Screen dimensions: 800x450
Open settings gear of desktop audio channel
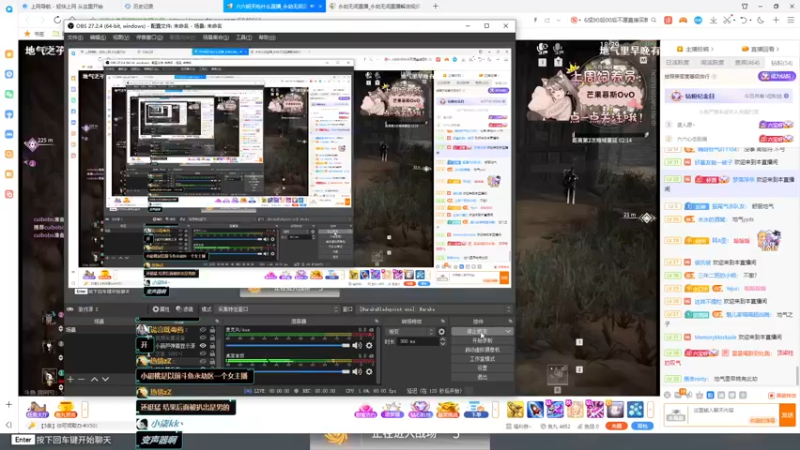[369, 371]
